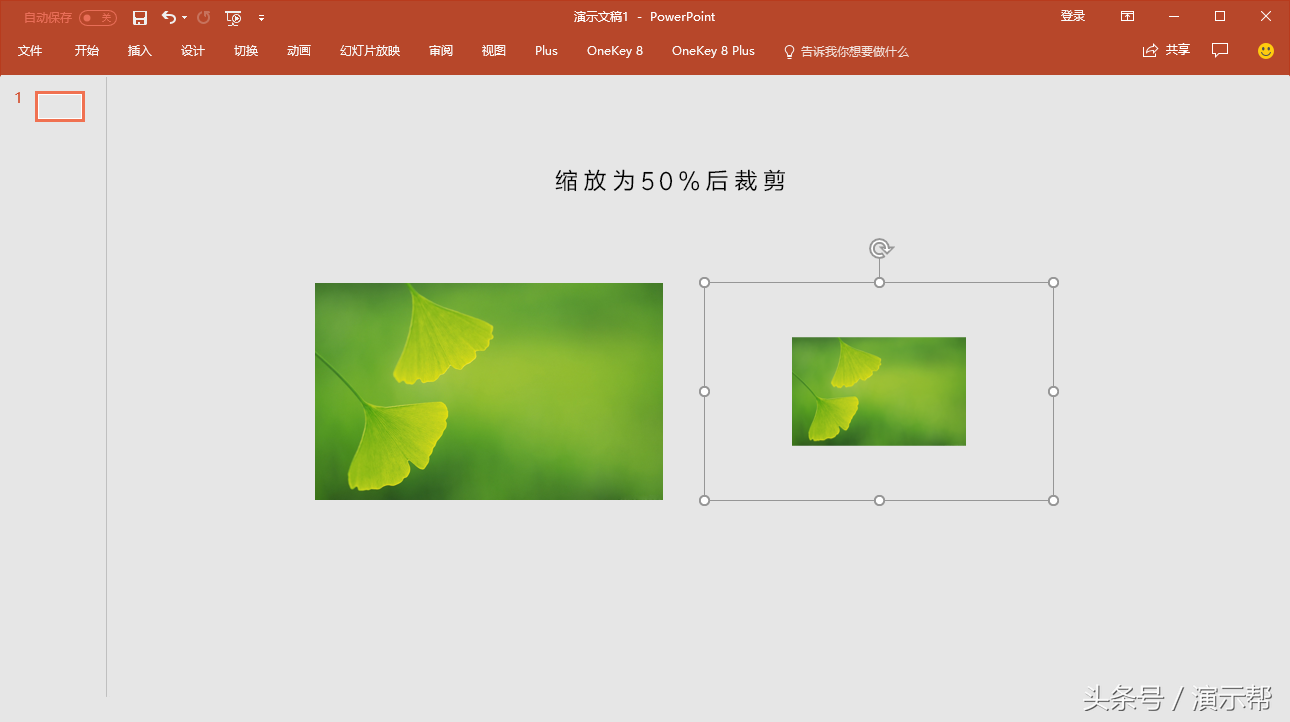Click the 共享 share button
Screen dimensions: 1290x722
tap(1166, 50)
